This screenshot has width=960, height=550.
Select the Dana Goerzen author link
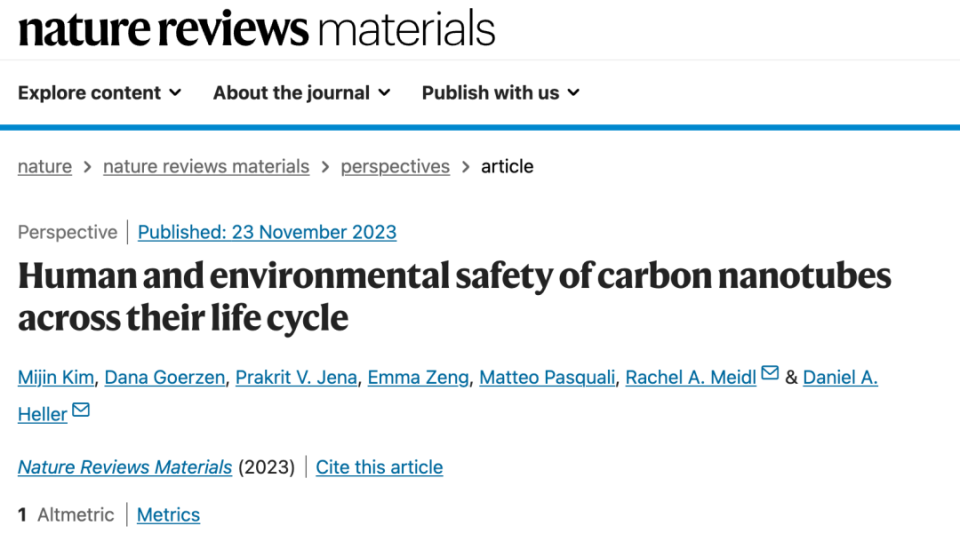(165, 377)
